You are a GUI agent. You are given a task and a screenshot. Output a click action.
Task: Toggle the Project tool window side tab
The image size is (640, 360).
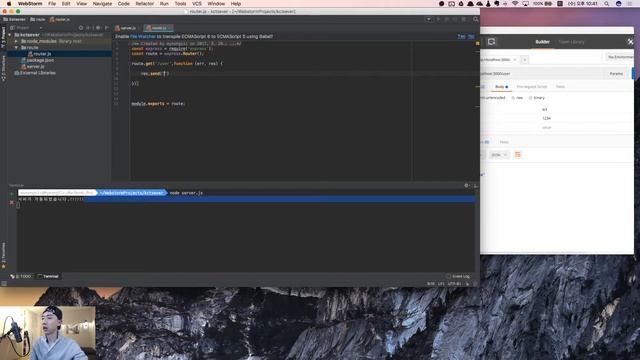tap(3, 37)
